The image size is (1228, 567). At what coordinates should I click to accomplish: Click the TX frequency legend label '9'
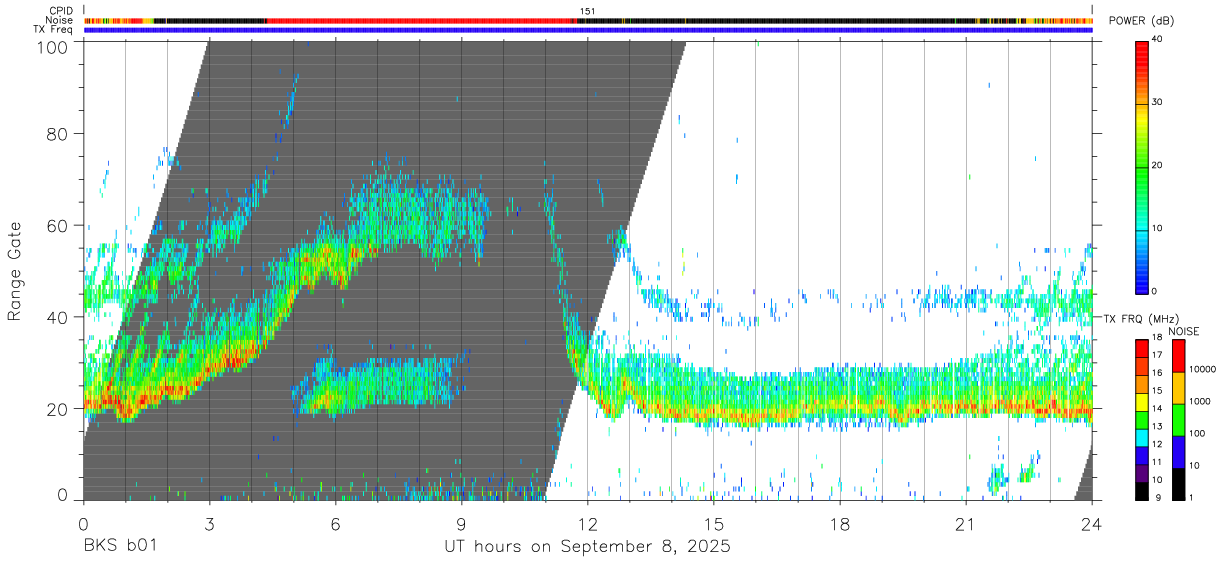tap(1158, 498)
